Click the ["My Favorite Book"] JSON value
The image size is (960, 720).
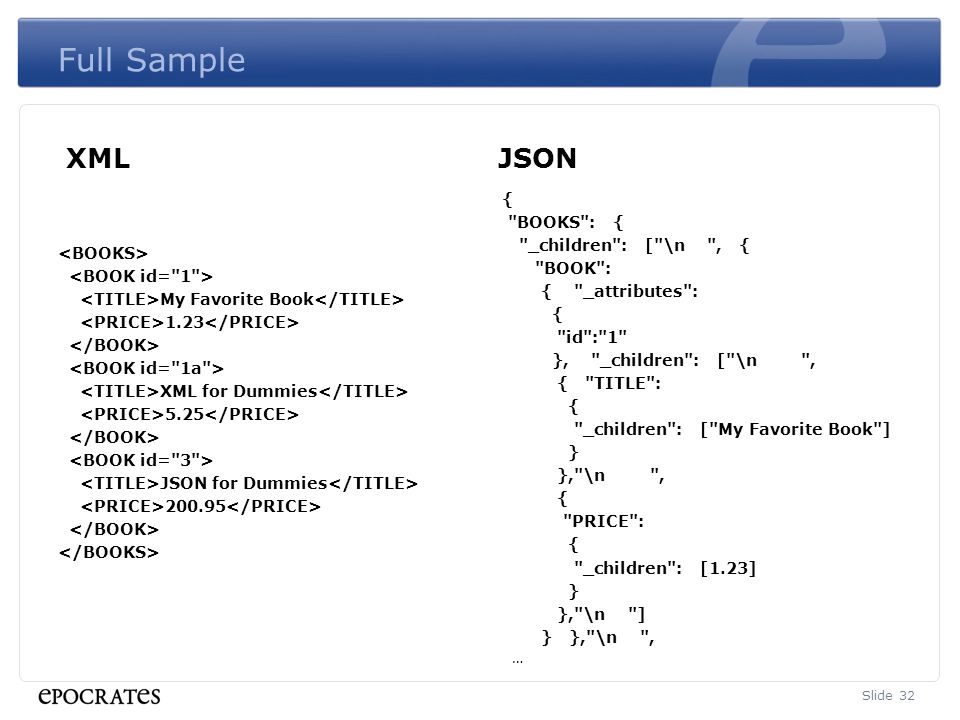[x=795, y=429]
